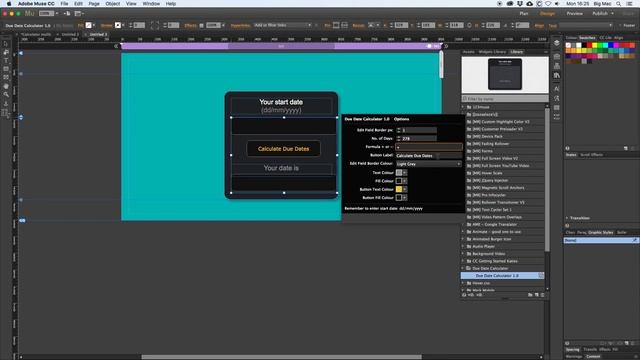640x360 pixels.
Task: Open the Scroll Effects tab
Action: 591,155
